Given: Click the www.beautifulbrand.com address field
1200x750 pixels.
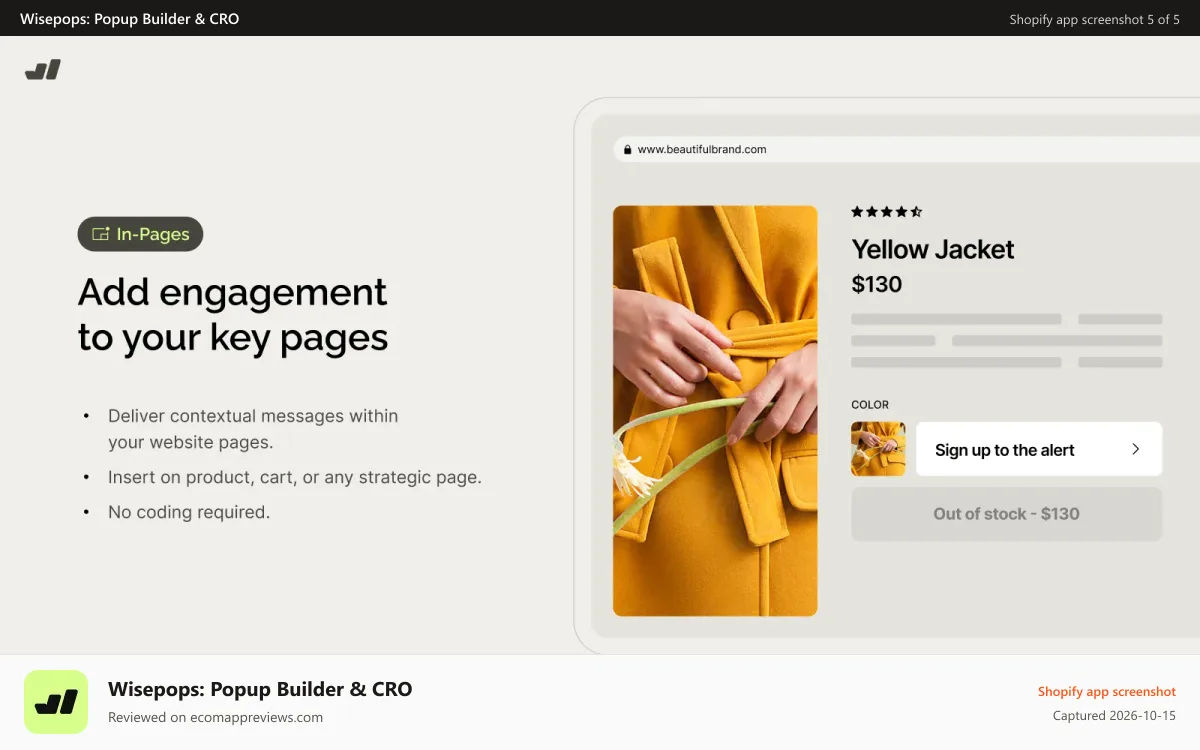Looking at the screenshot, I should (x=906, y=150).
